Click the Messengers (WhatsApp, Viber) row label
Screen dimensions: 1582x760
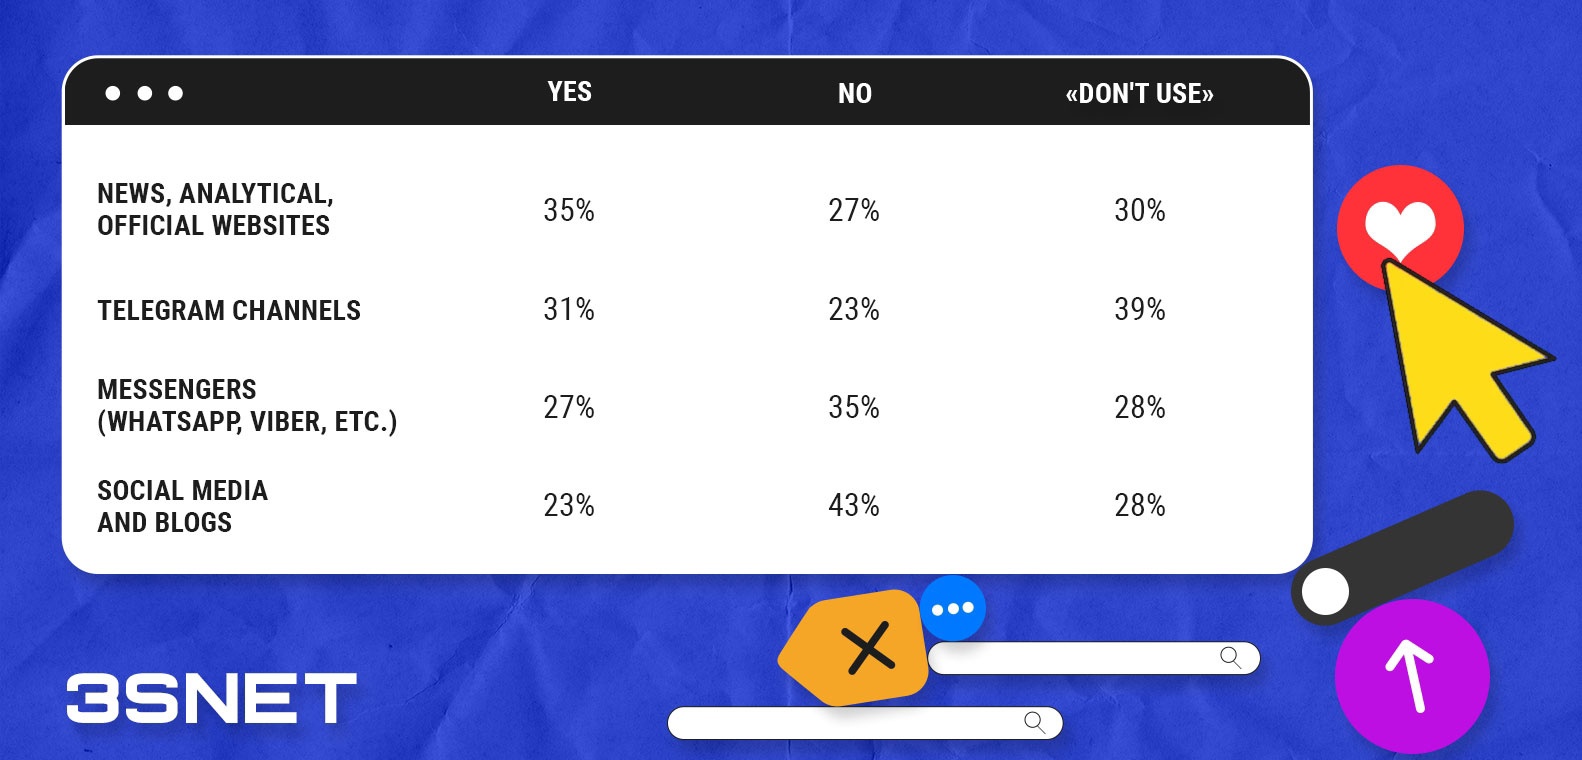(246, 405)
